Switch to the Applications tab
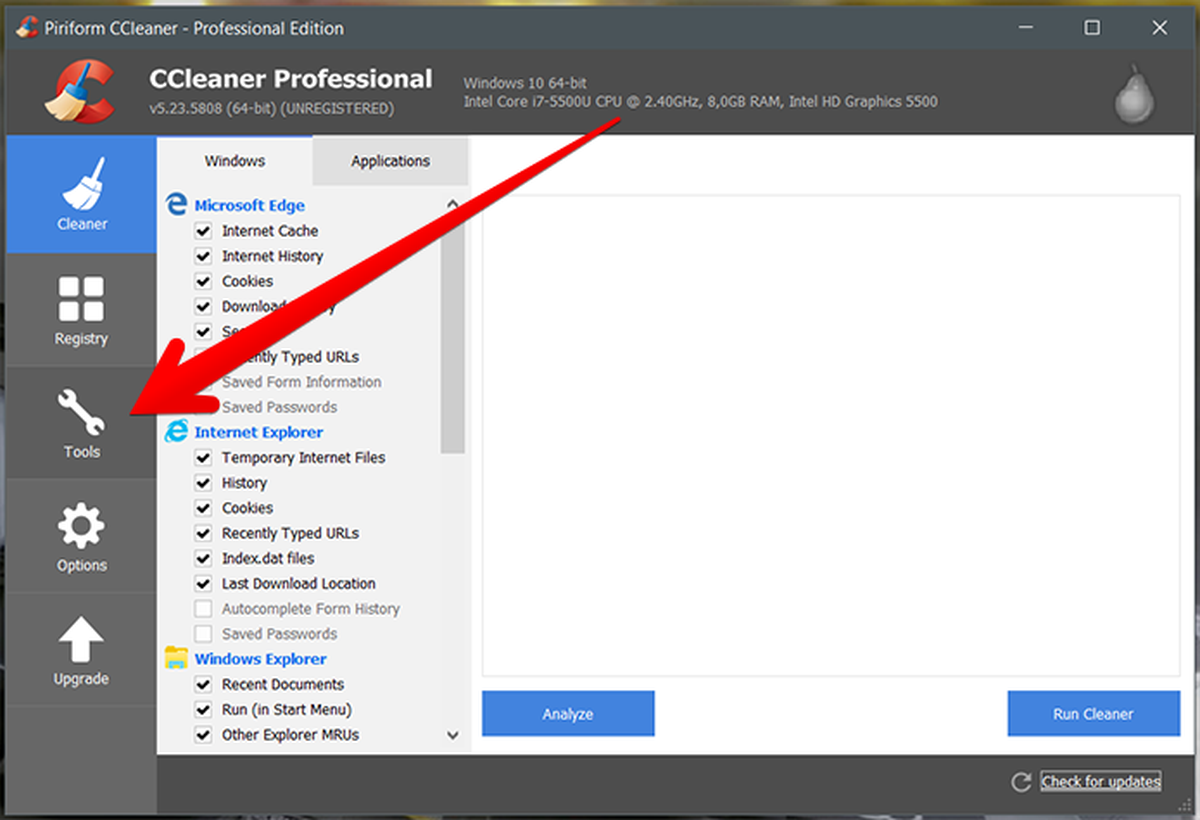This screenshot has width=1200, height=820. pyautogui.click(x=390, y=161)
